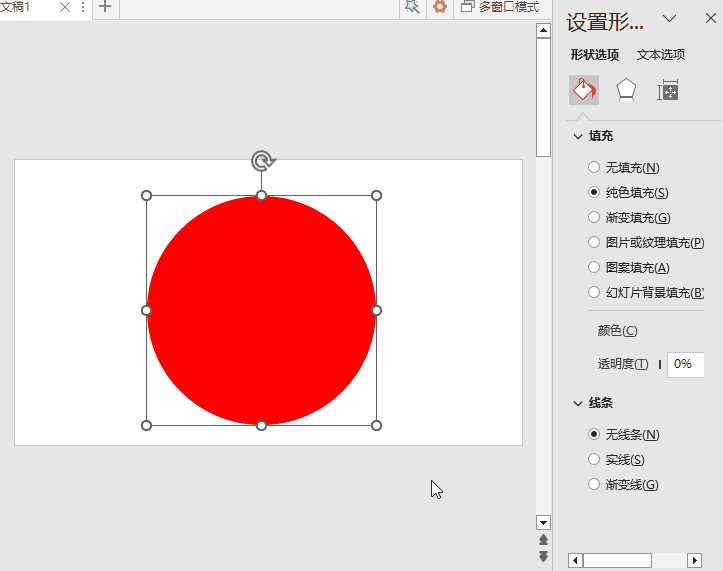Select 无线条(N) radio option

click(624, 434)
